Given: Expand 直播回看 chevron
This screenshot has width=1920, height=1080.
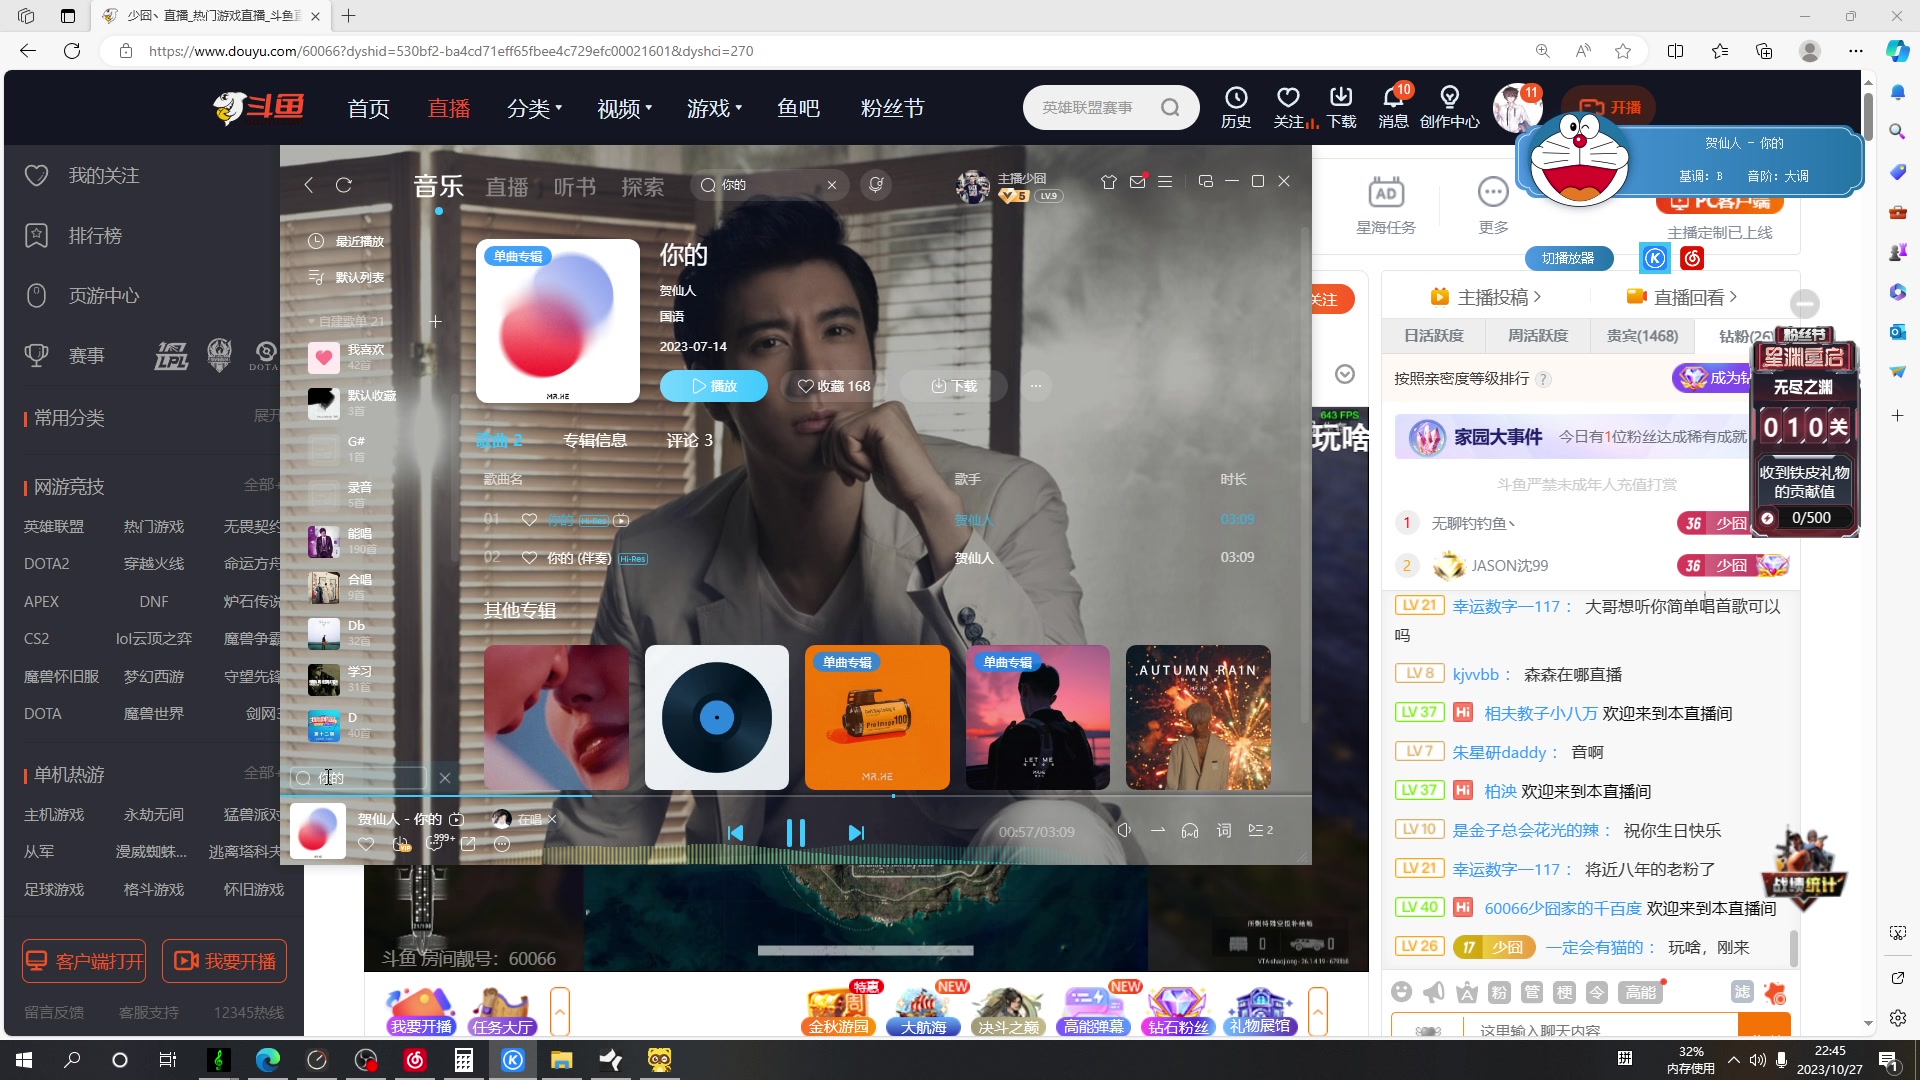Looking at the screenshot, I should pyautogui.click(x=1733, y=297).
